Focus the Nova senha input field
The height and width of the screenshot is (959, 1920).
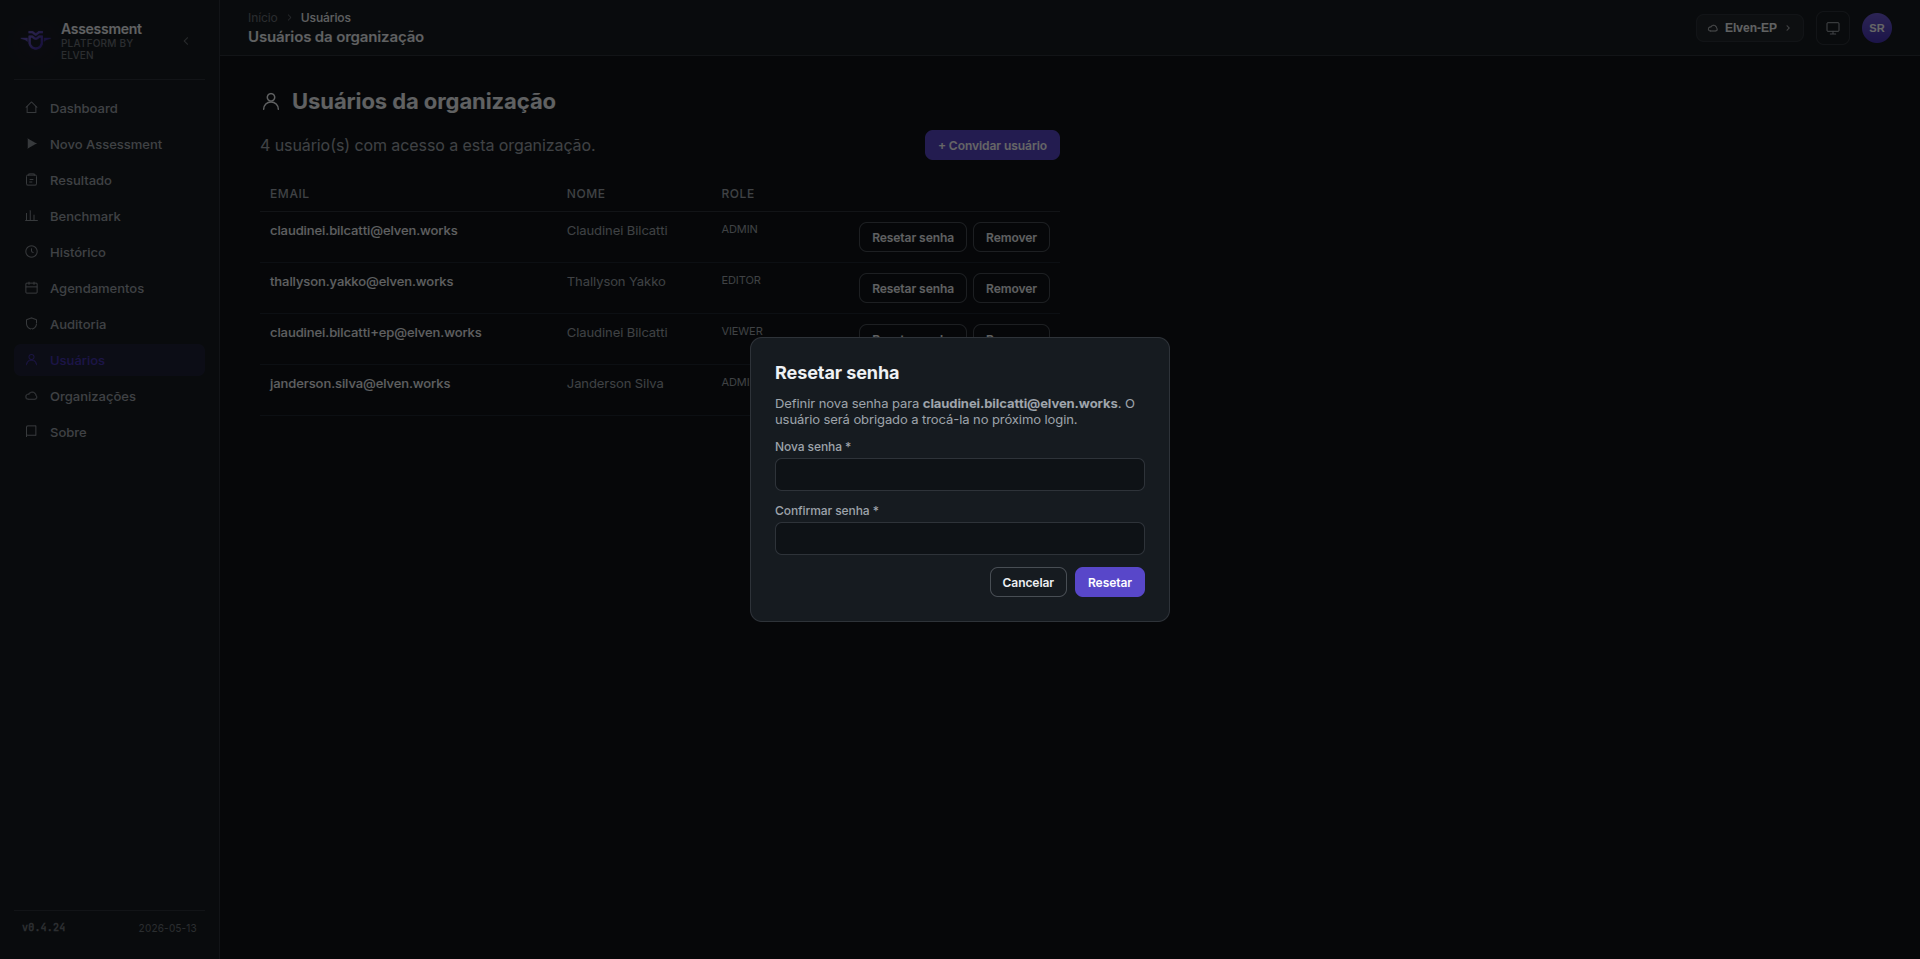click(960, 474)
